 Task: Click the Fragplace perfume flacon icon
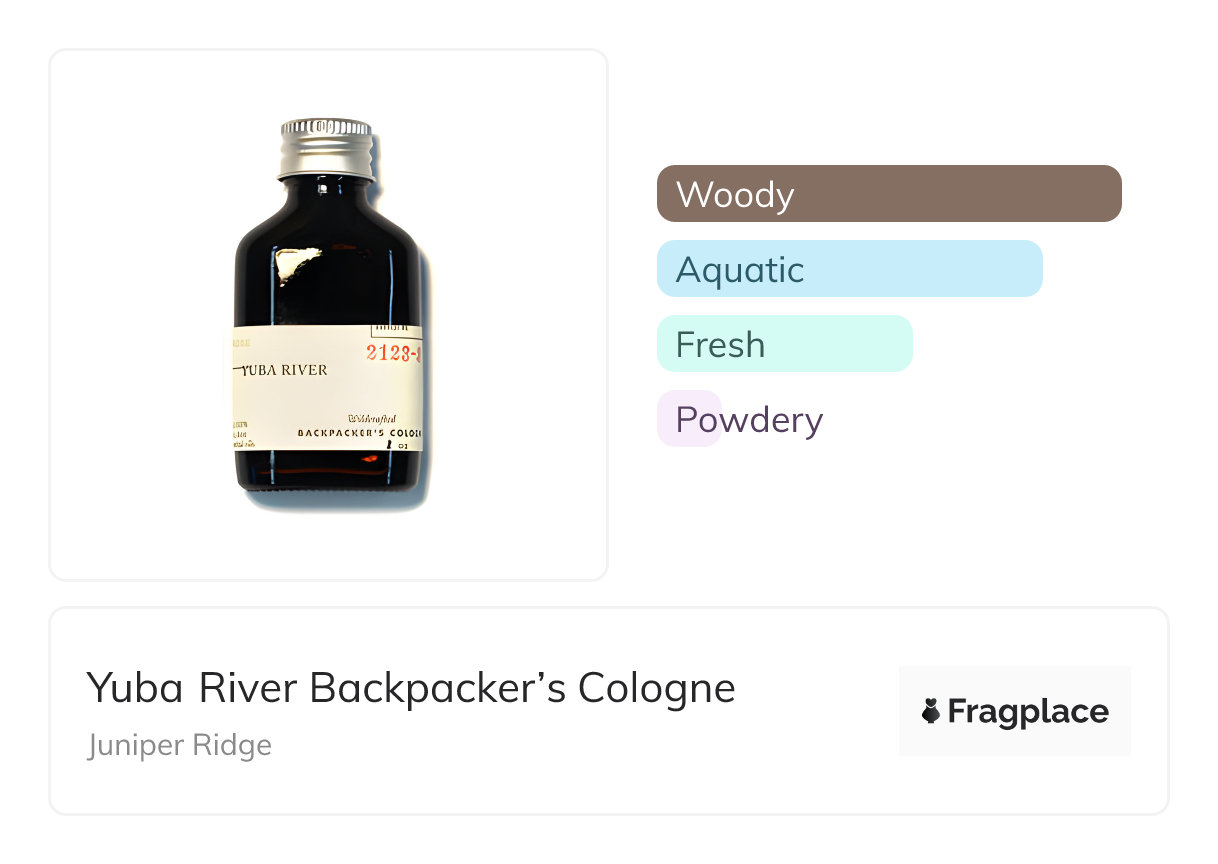click(x=931, y=711)
